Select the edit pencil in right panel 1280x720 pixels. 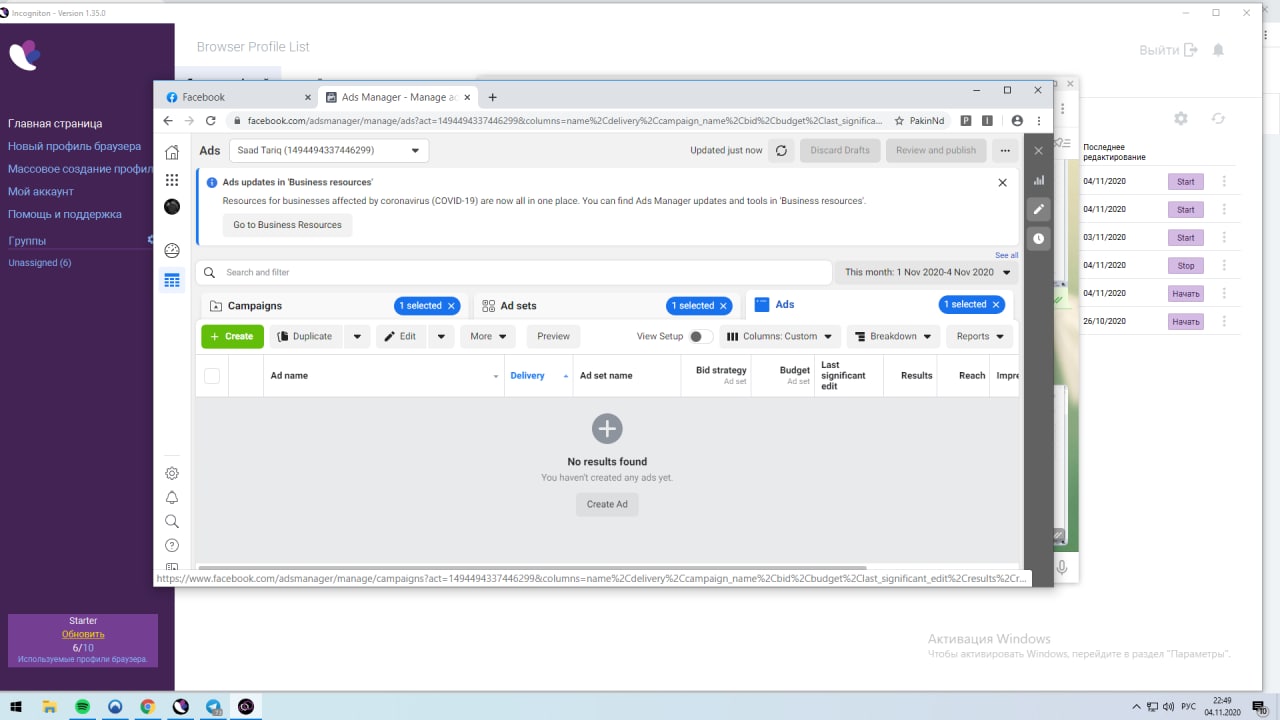(1038, 209)
